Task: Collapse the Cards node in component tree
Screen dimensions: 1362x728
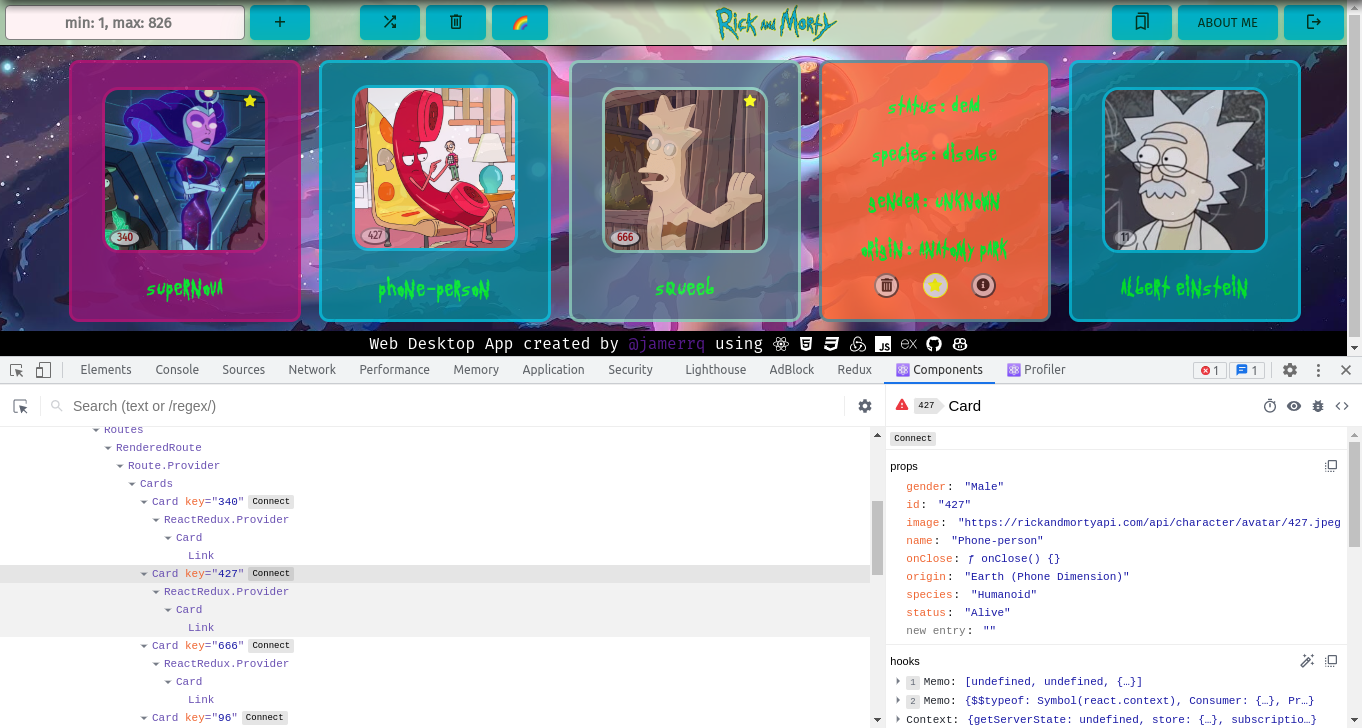Action: 132,484
